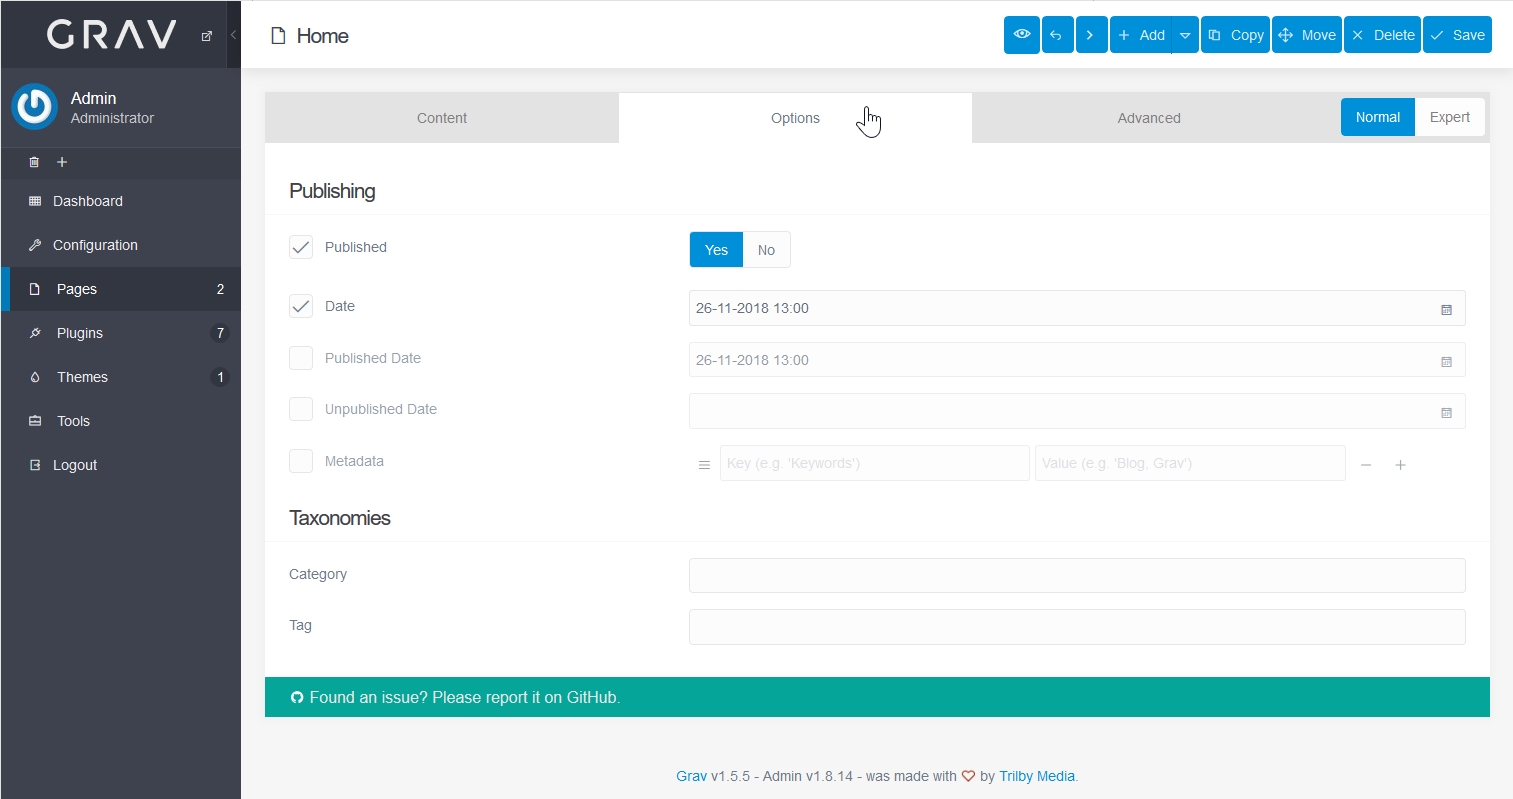The image size is (1513, 799).
Task: Expand the Add dropdown arrow
Action: [1185, 35]
